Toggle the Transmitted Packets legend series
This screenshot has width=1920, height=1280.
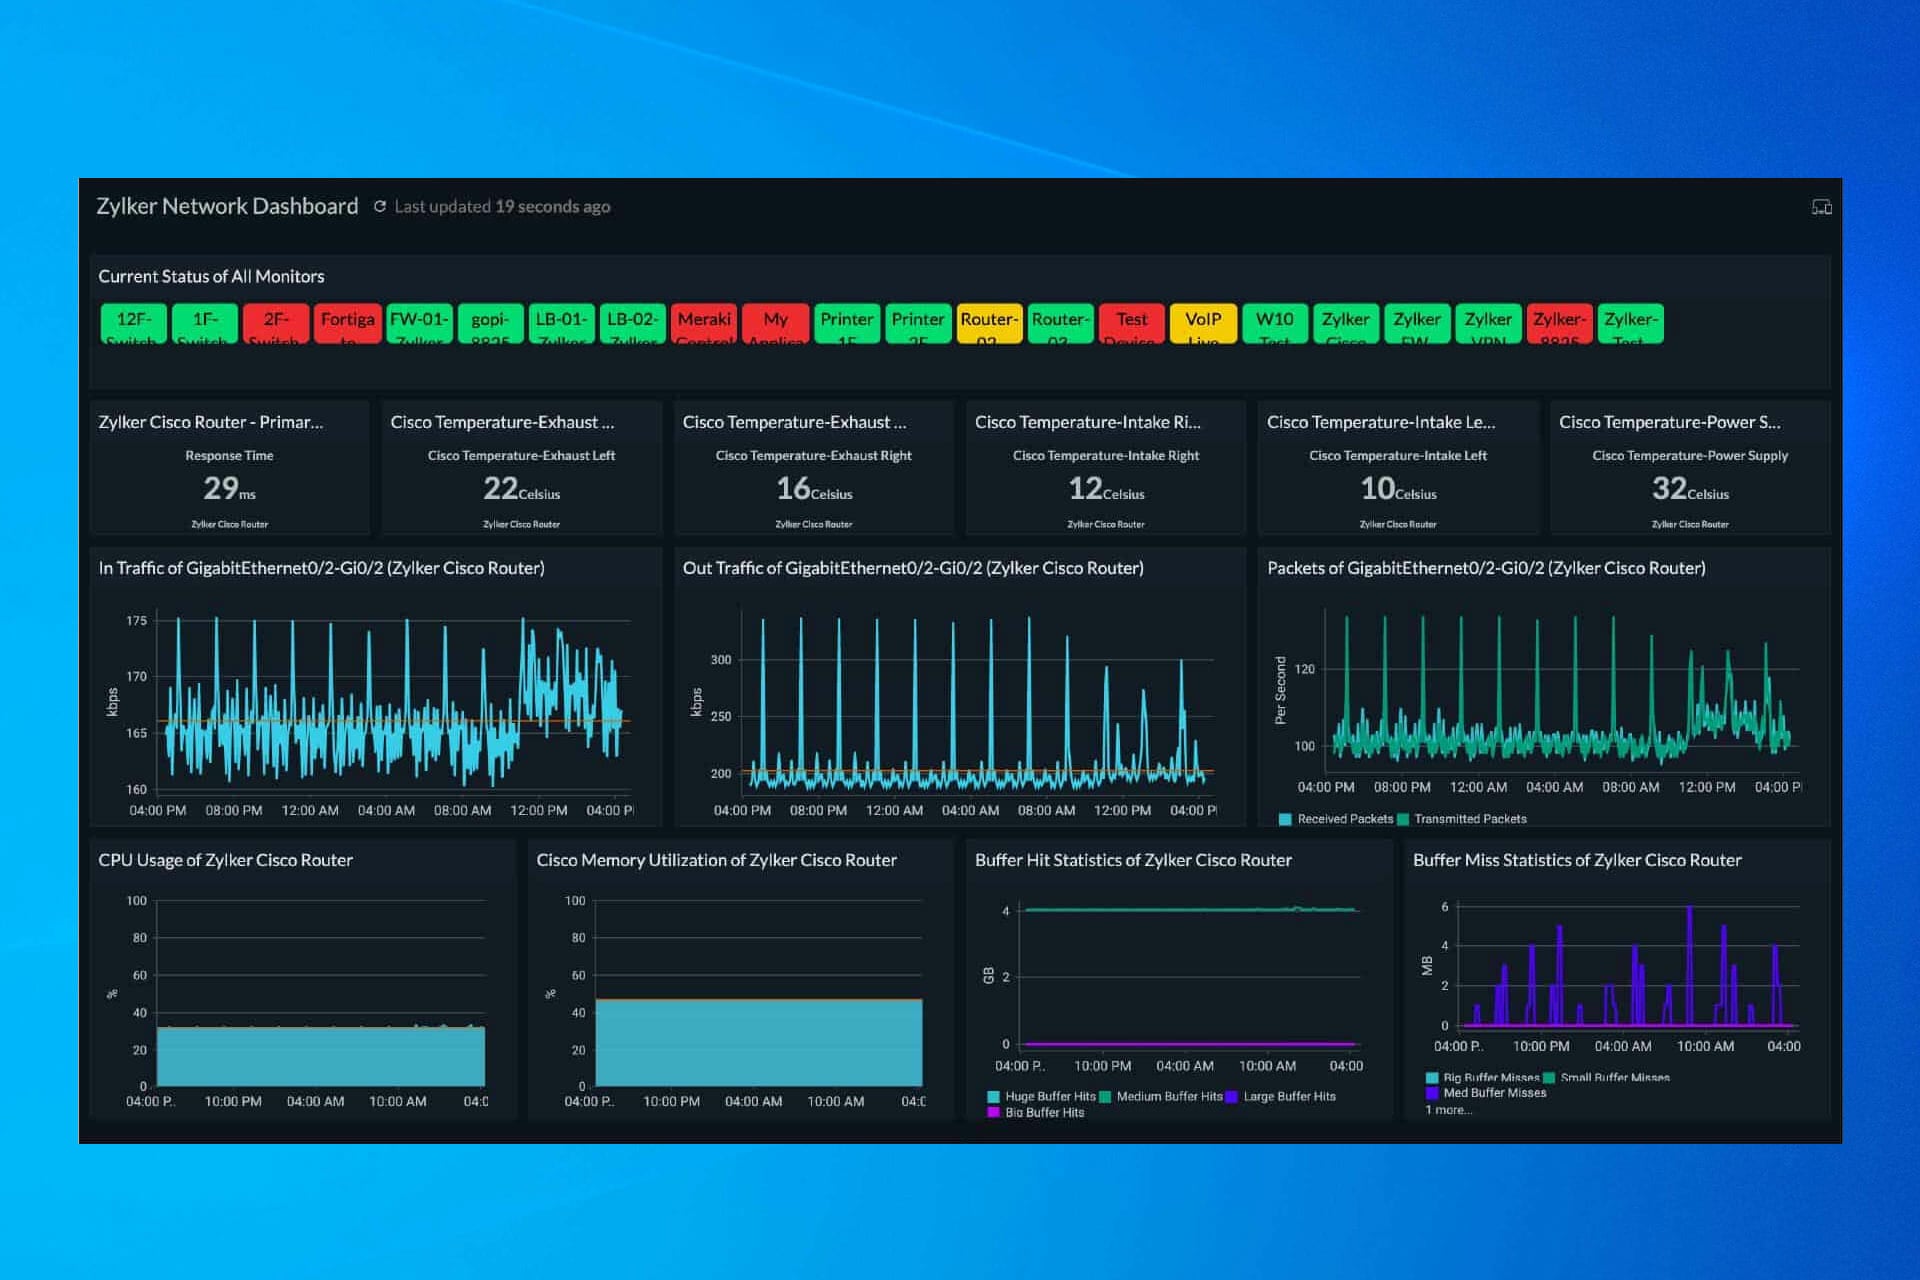point(1469,819)
